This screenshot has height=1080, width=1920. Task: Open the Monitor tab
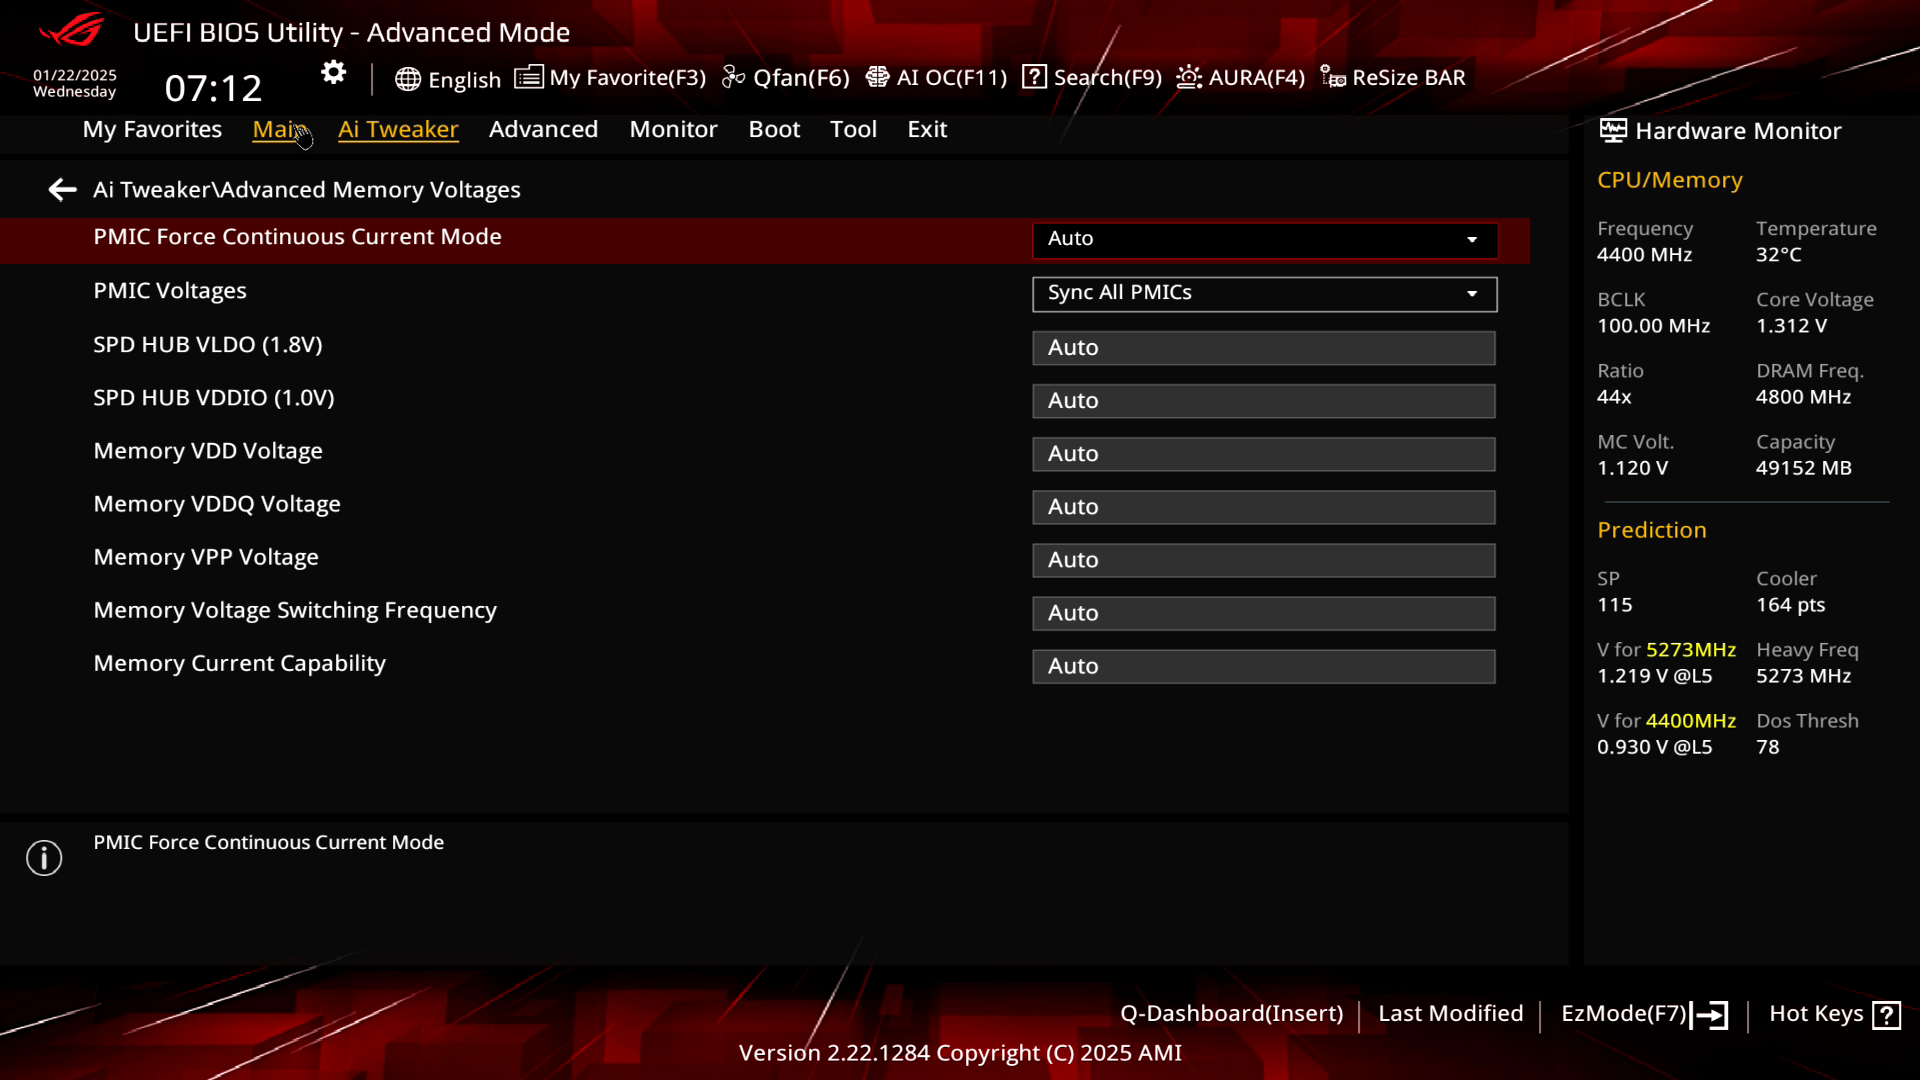(673, 129)
